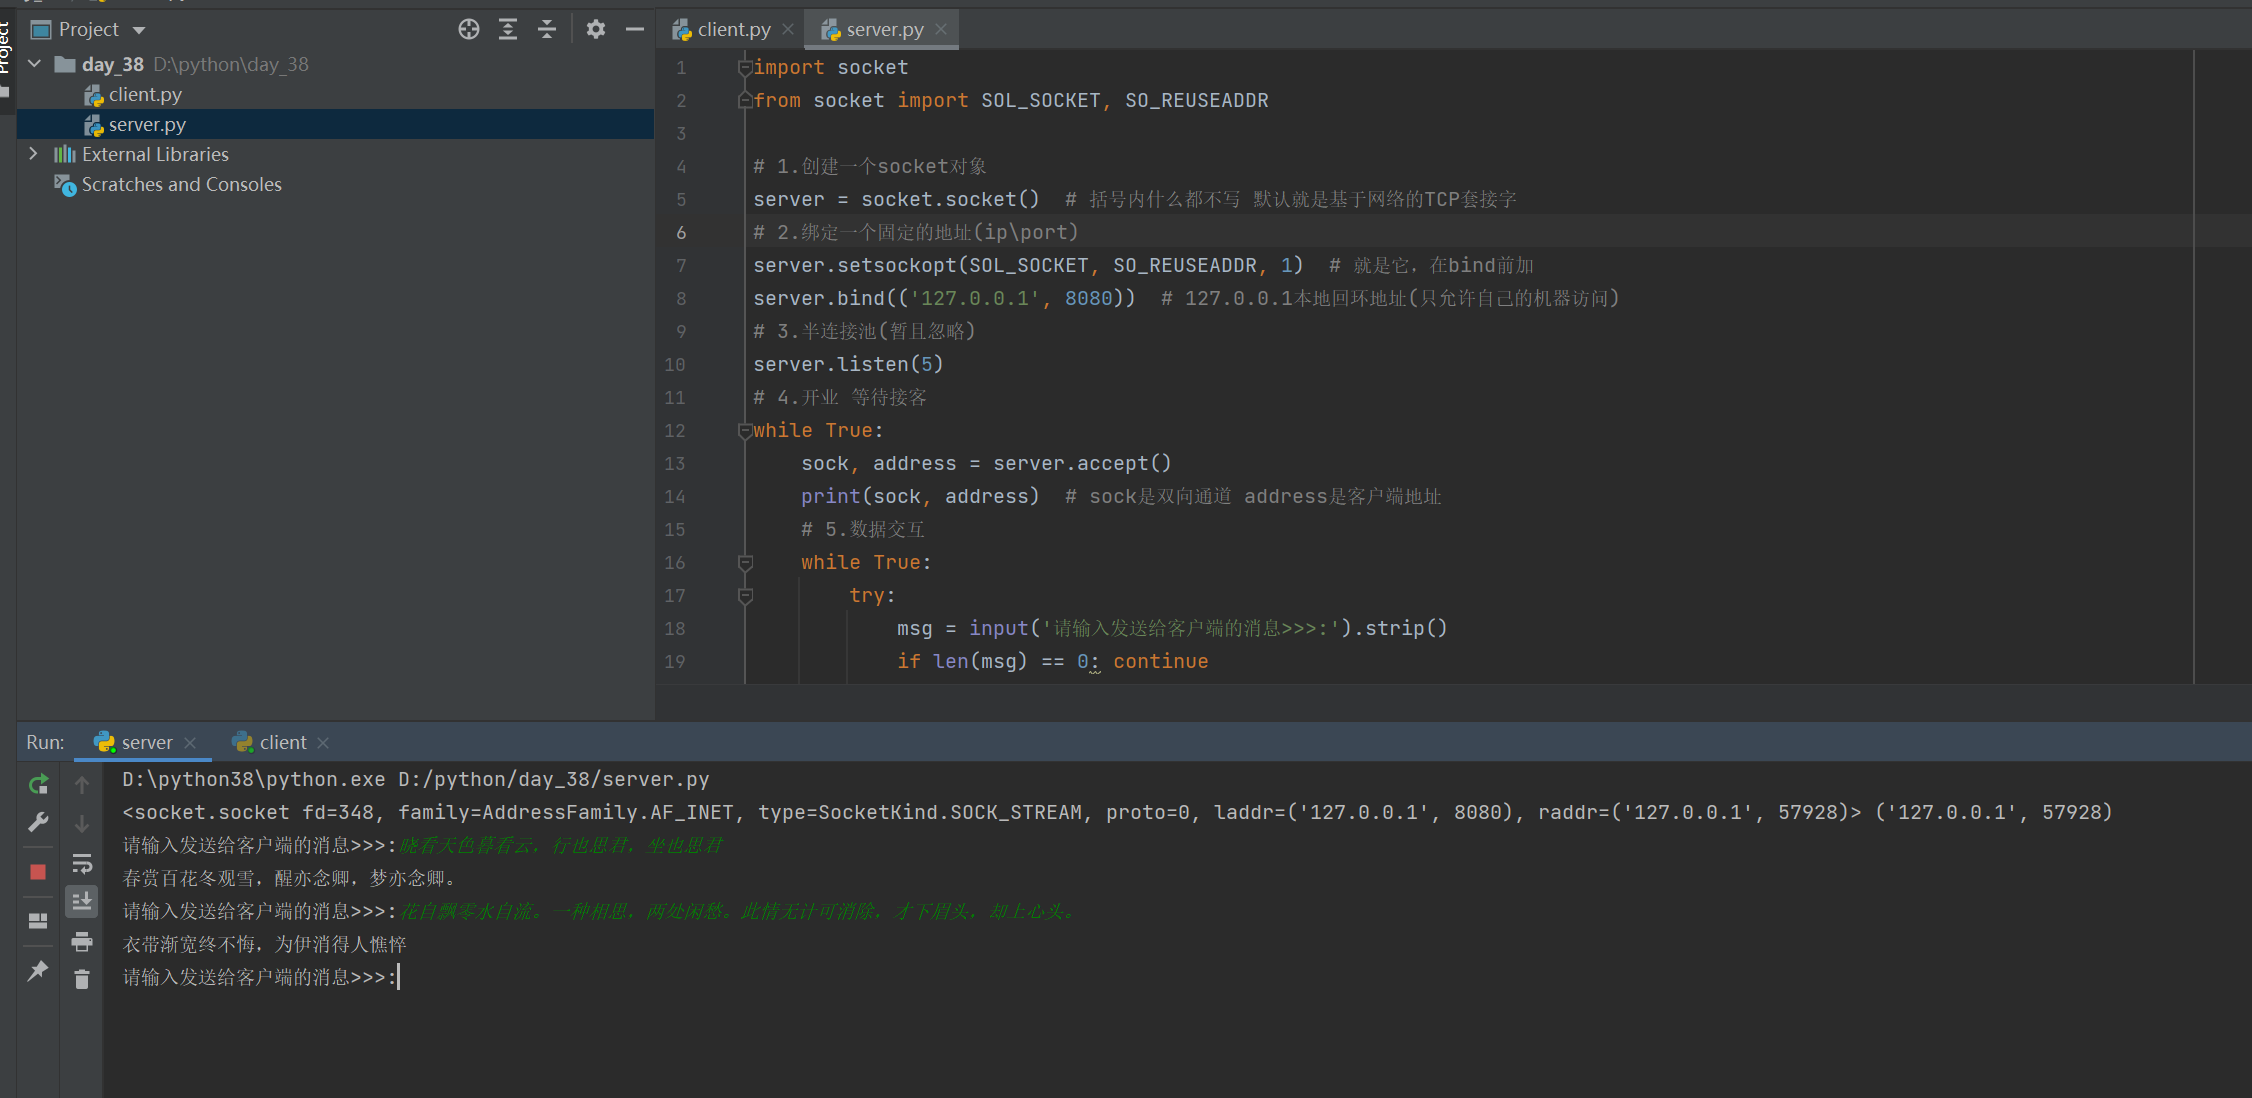
Task: Collapse the day_38 project folder
Action: [x=35, y=64]
